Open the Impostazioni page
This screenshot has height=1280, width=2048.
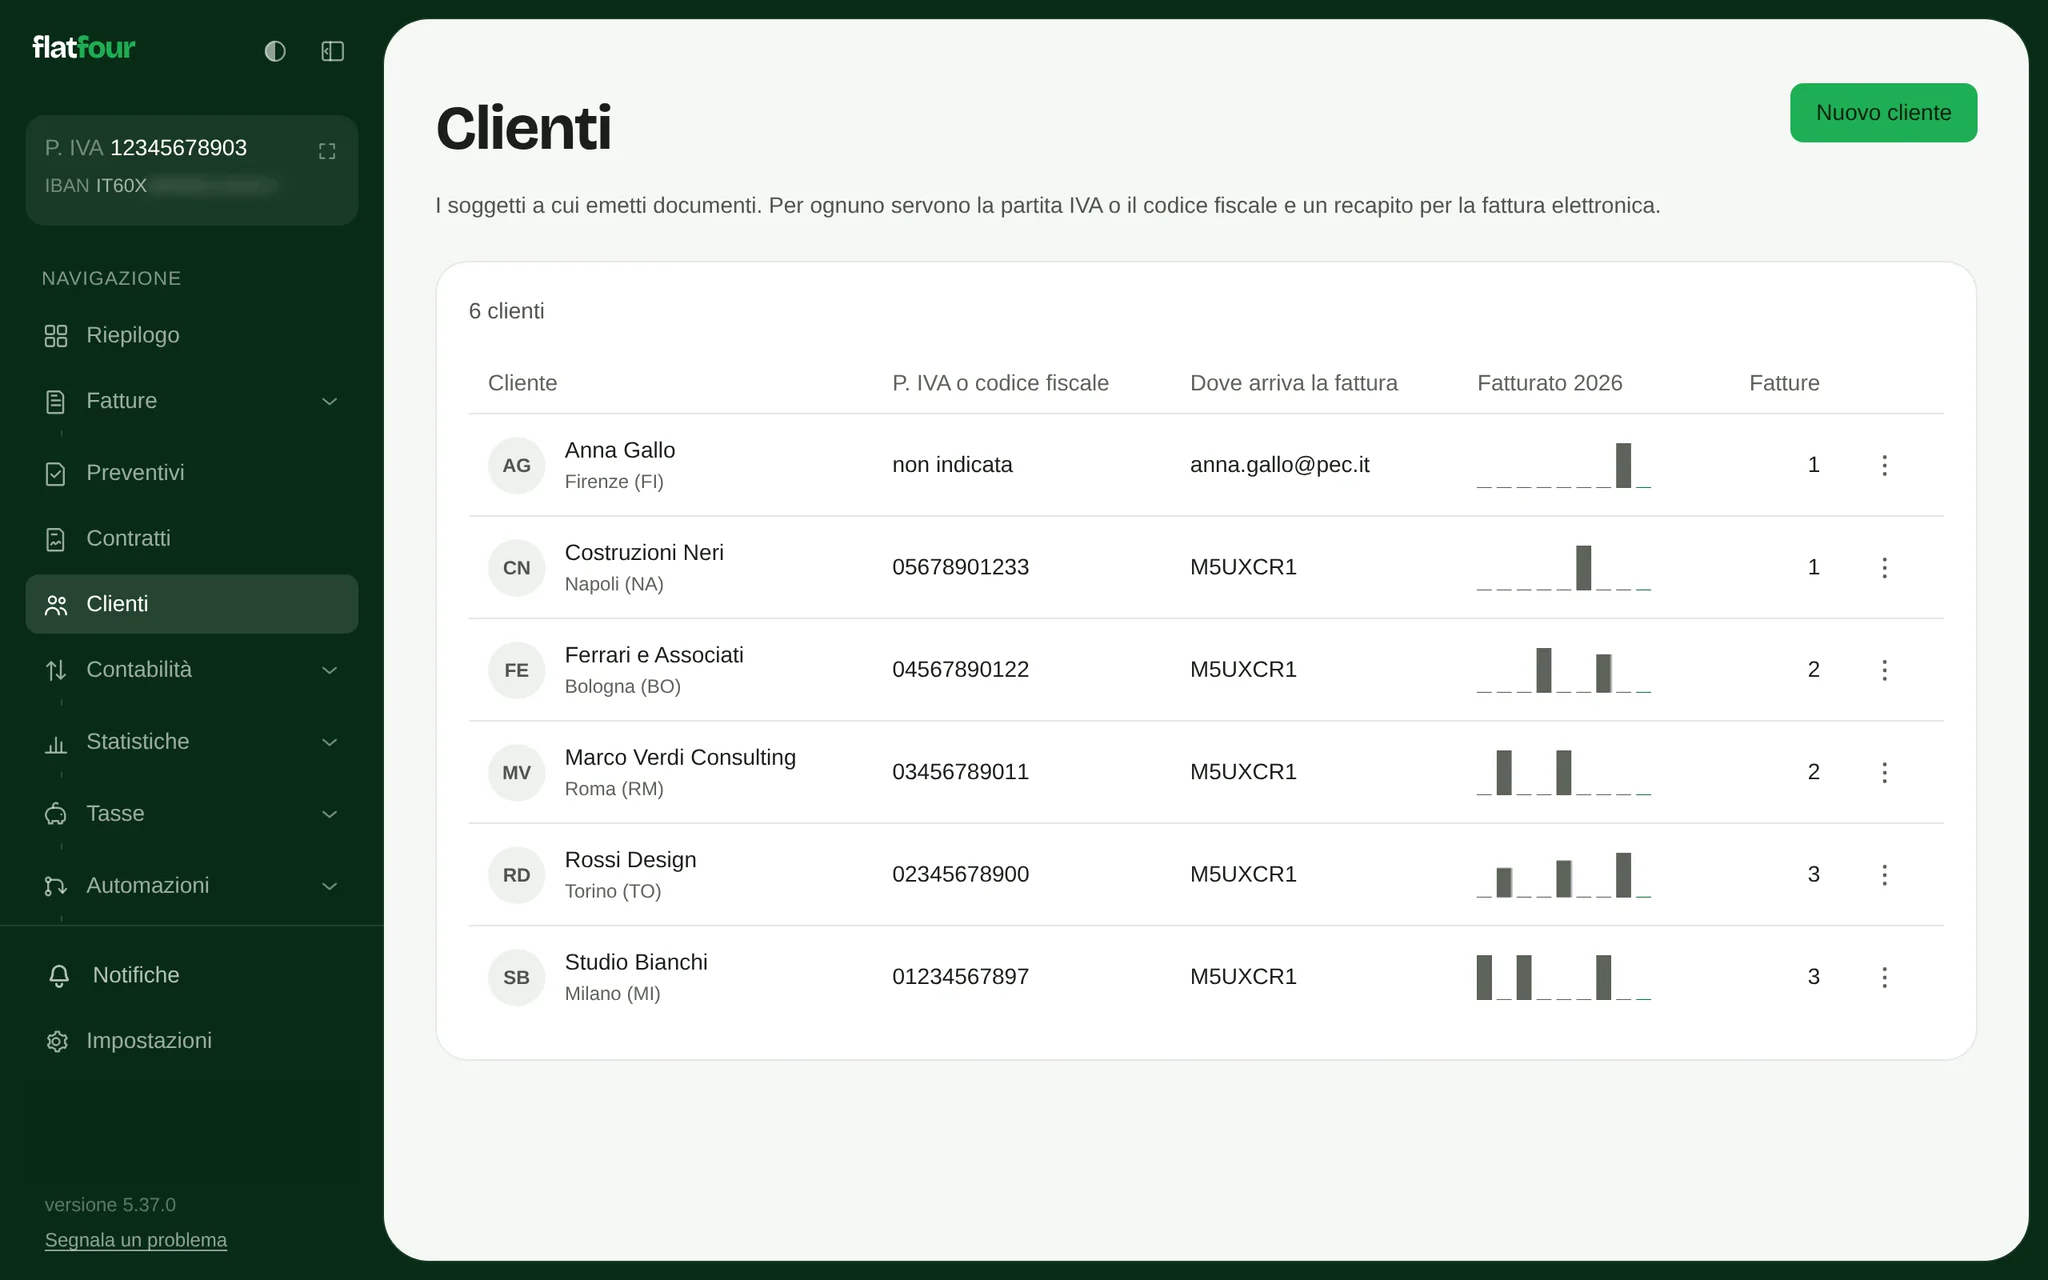tap(192, 1041)
